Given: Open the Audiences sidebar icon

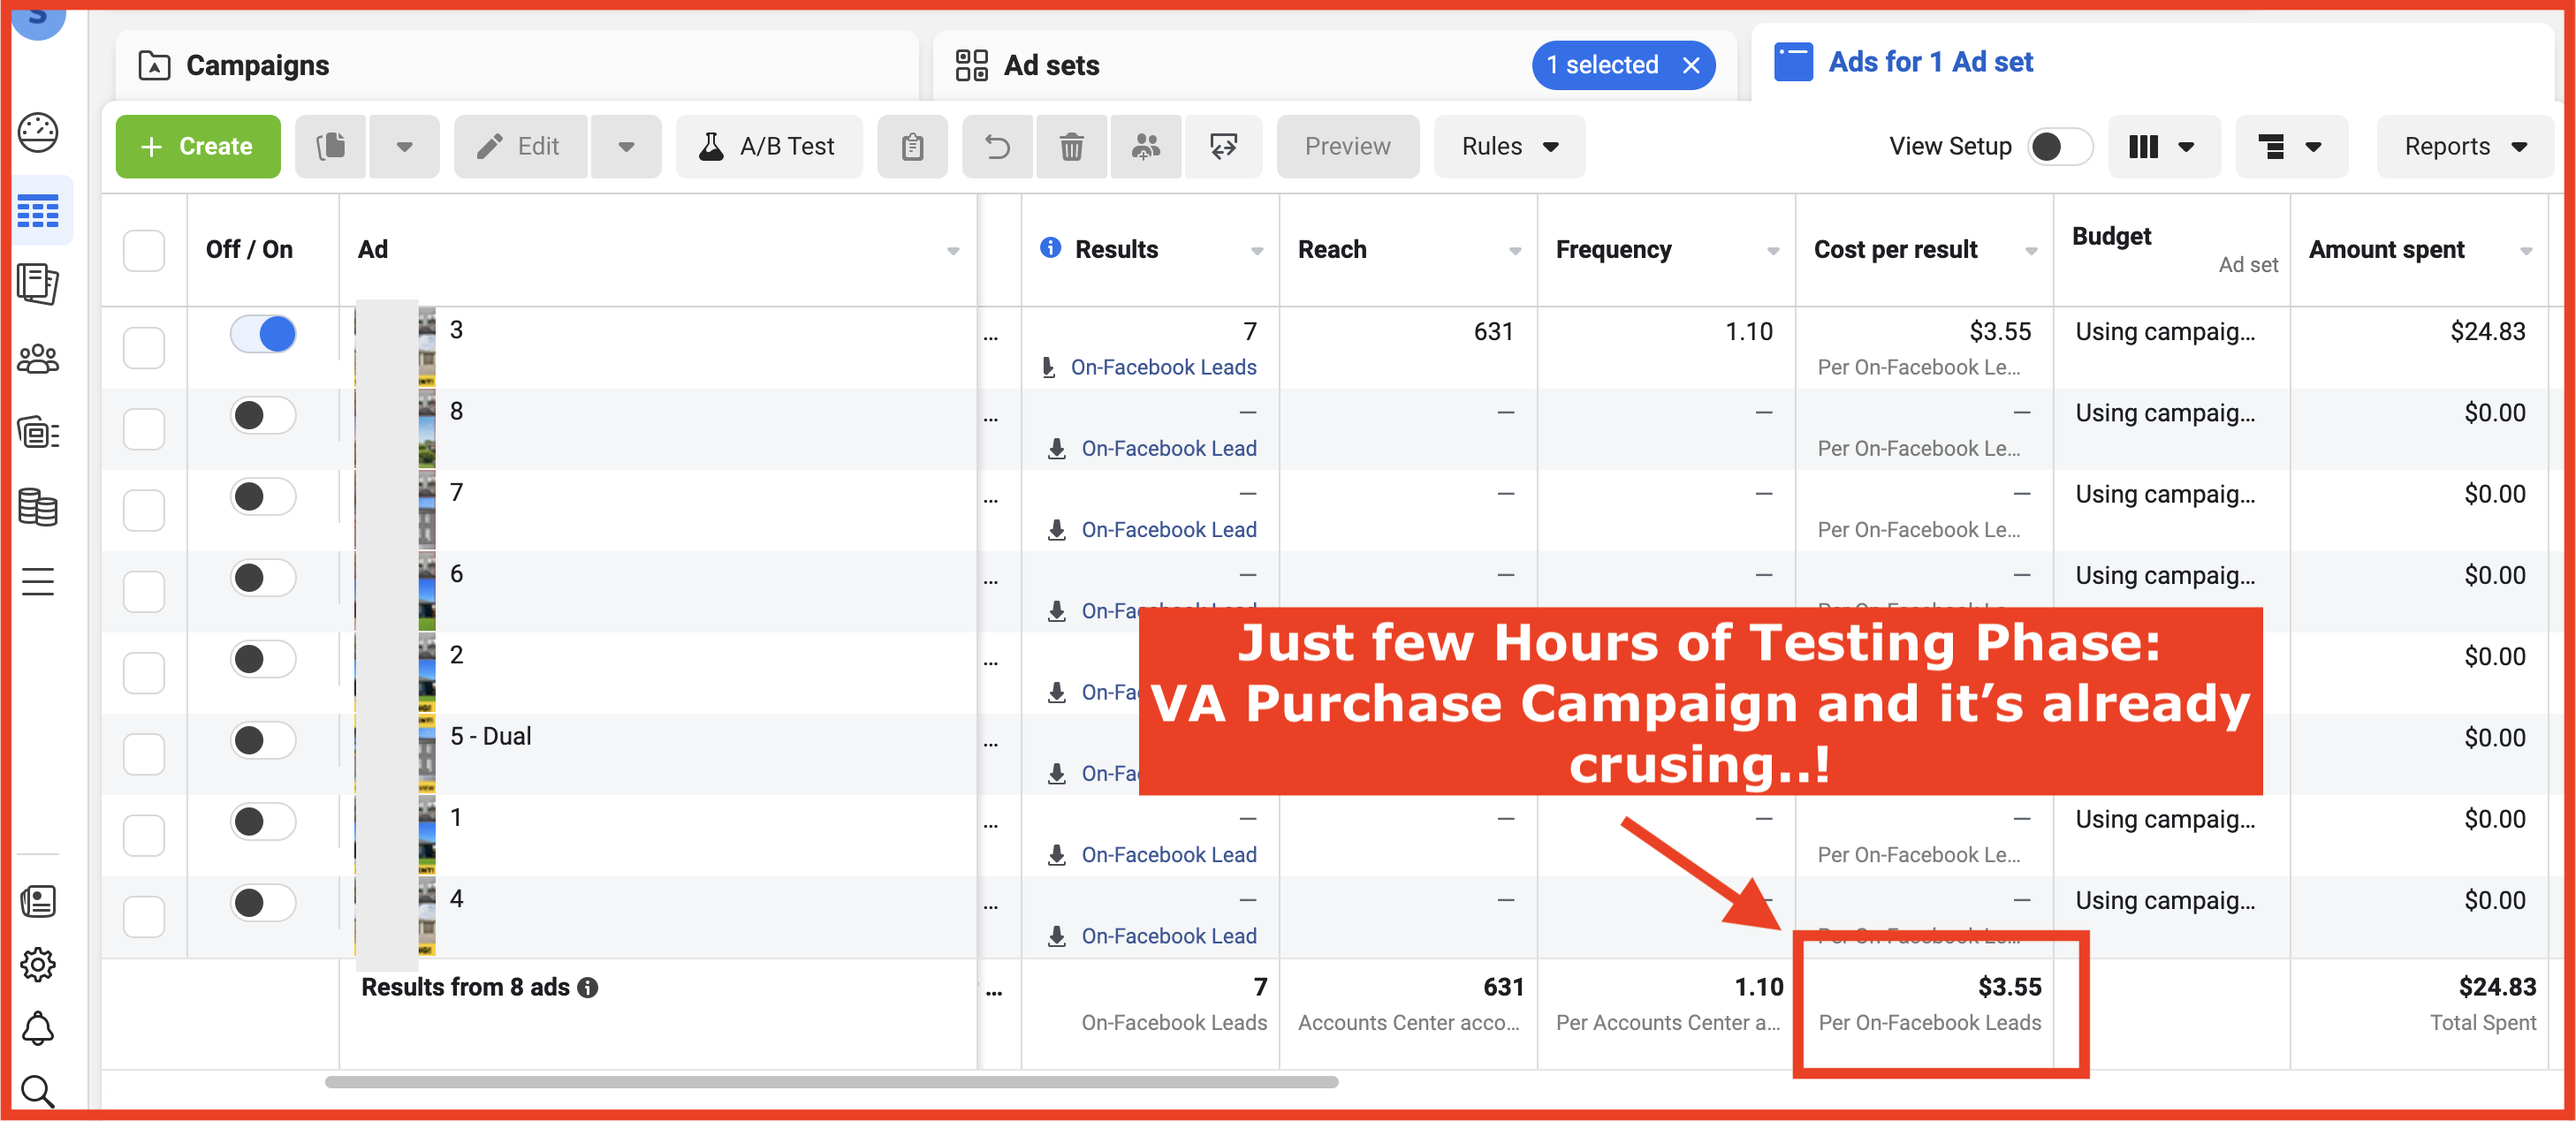Looking at the screenshot, I should [38, 358].
